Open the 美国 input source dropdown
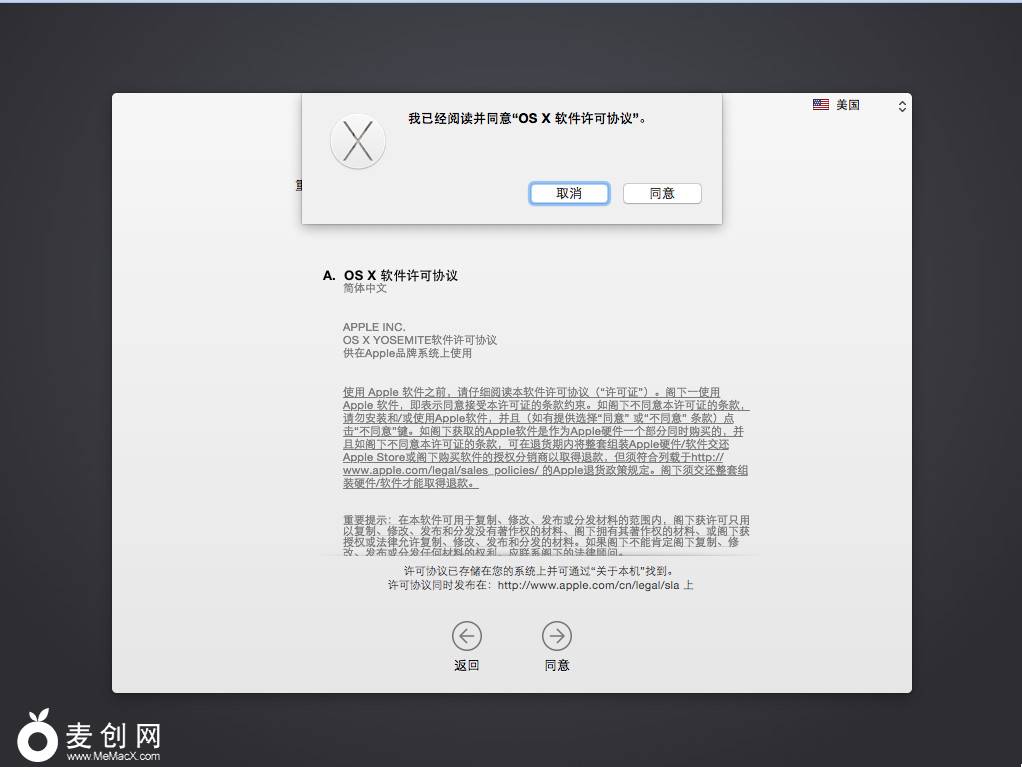Viewport: 1022px width, 767px height. point(859,105)
